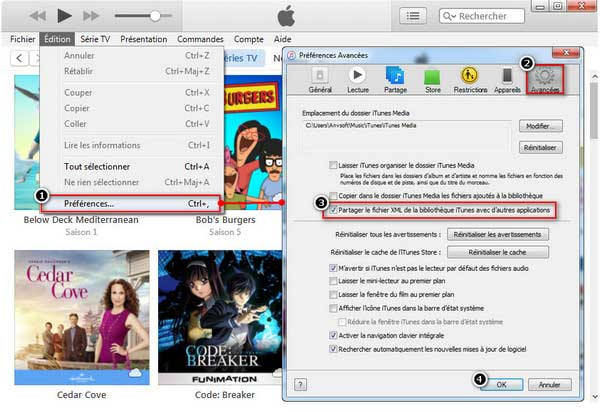Open the Avancées gear tab icon
Screen dimensions: 600x412
coord(545,80)
